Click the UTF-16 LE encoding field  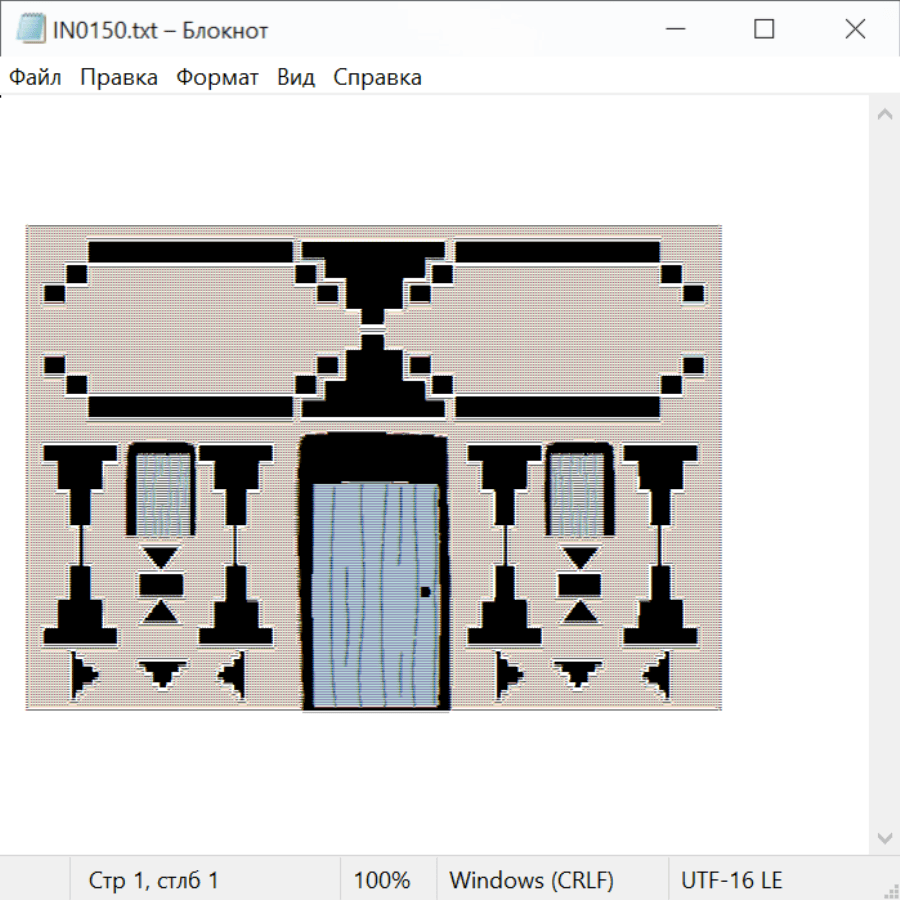pyautogui.click(x=731, y=881)
